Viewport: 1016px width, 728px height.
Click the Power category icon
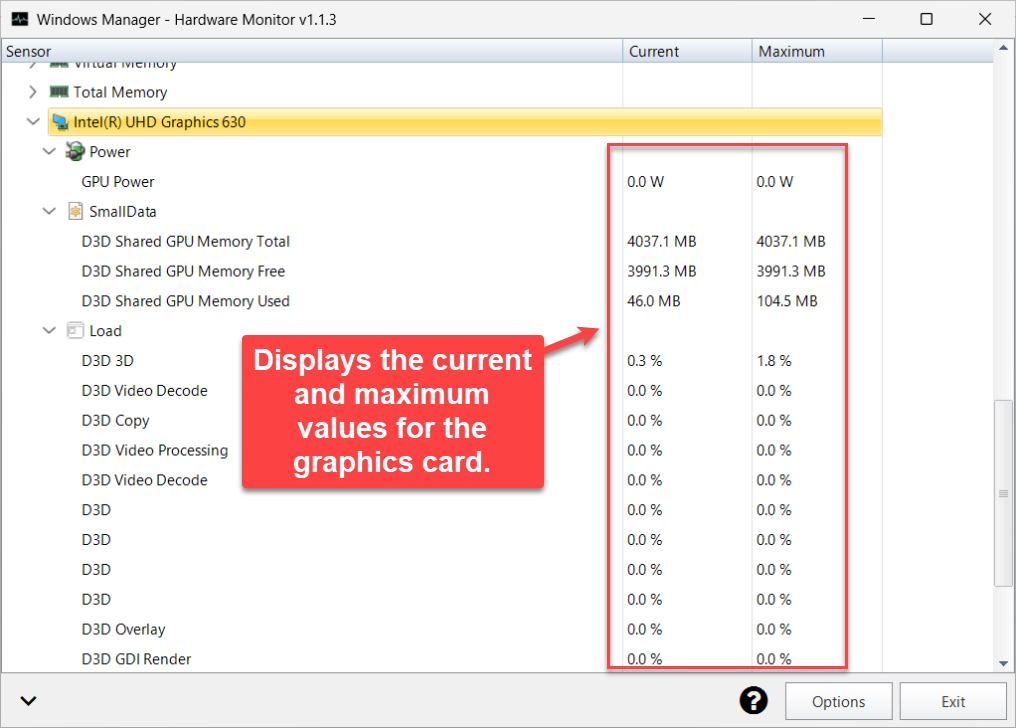click(x=75, y=152)
